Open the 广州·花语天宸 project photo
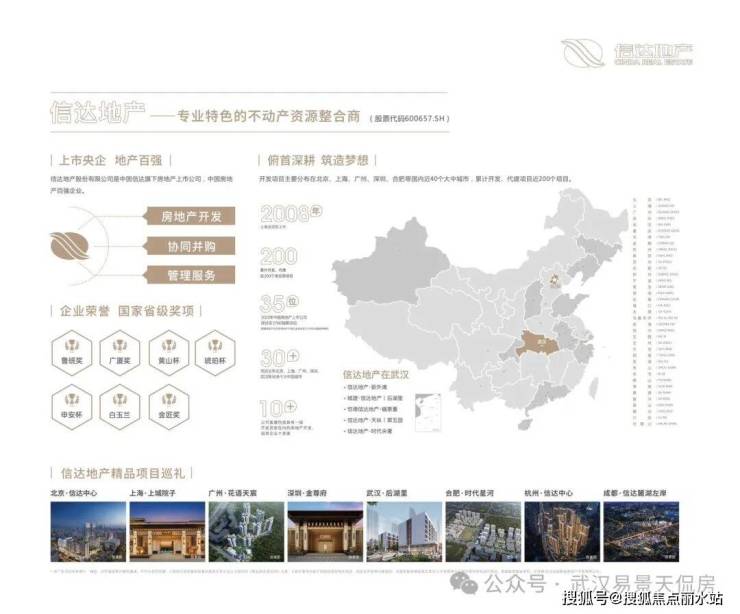 click(246, 531)
